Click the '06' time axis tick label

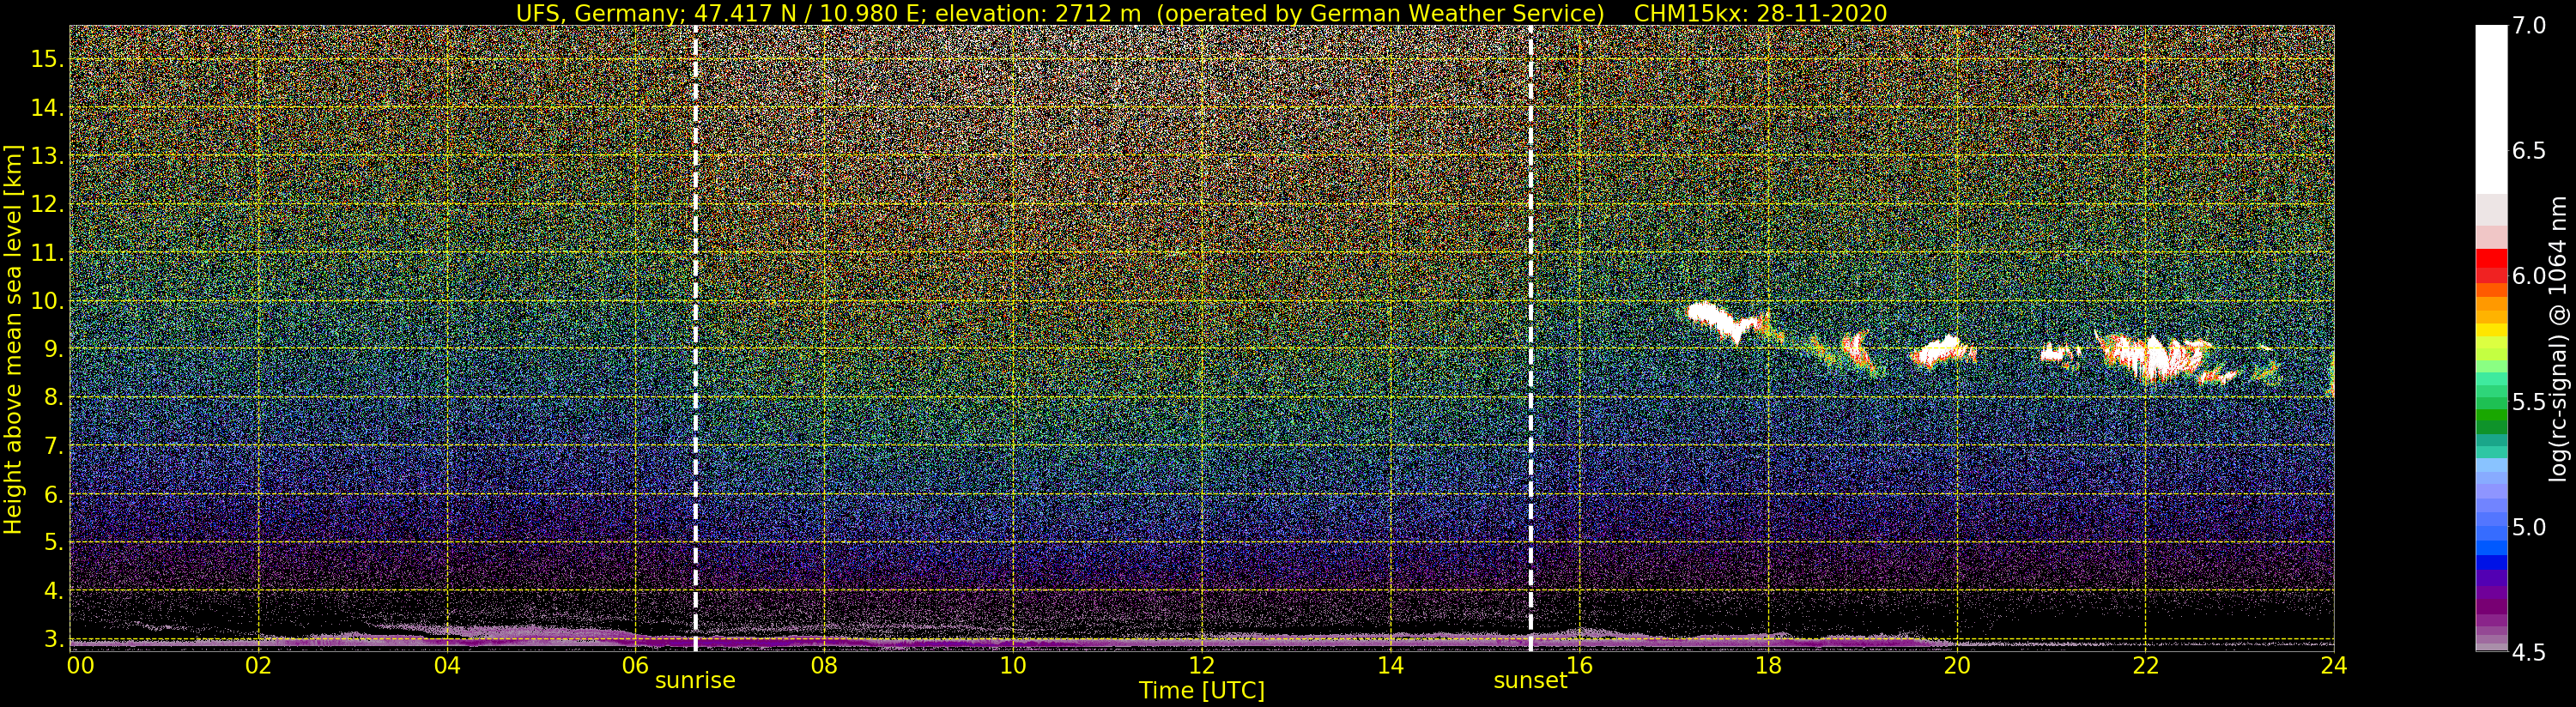pyautogui.click(x=636, y=666)
